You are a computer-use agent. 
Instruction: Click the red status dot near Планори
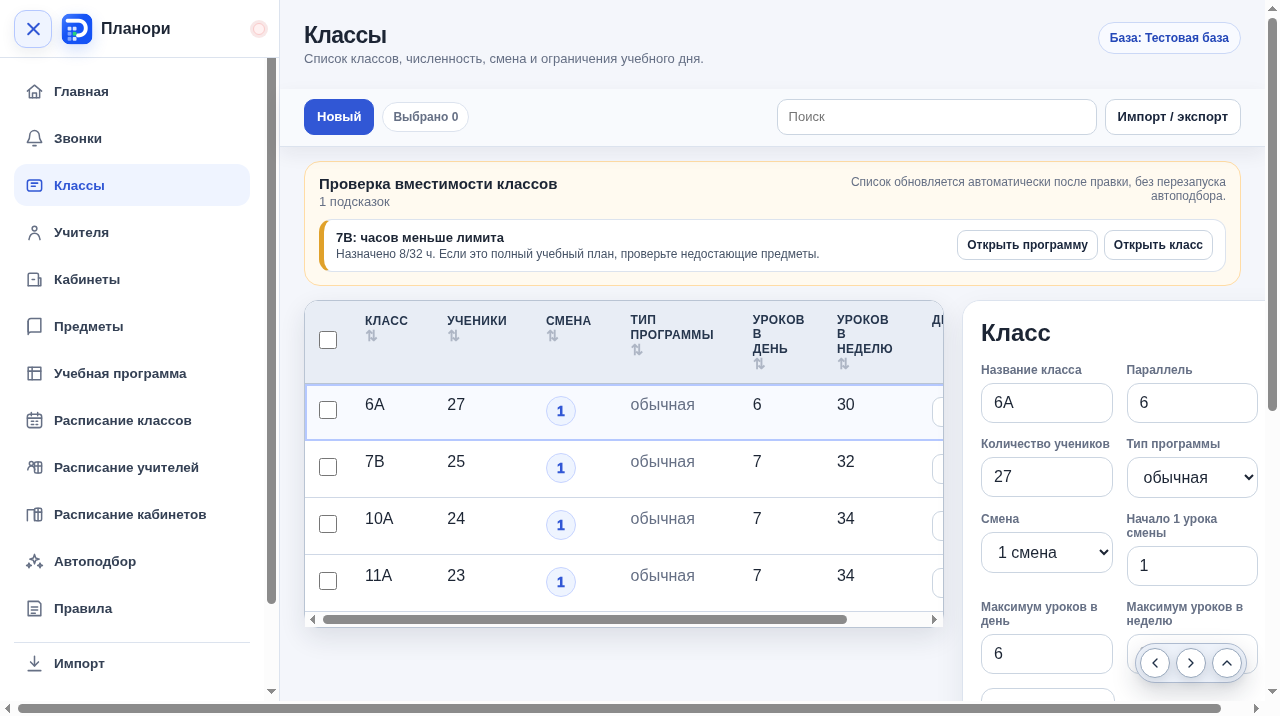[259, 29]
